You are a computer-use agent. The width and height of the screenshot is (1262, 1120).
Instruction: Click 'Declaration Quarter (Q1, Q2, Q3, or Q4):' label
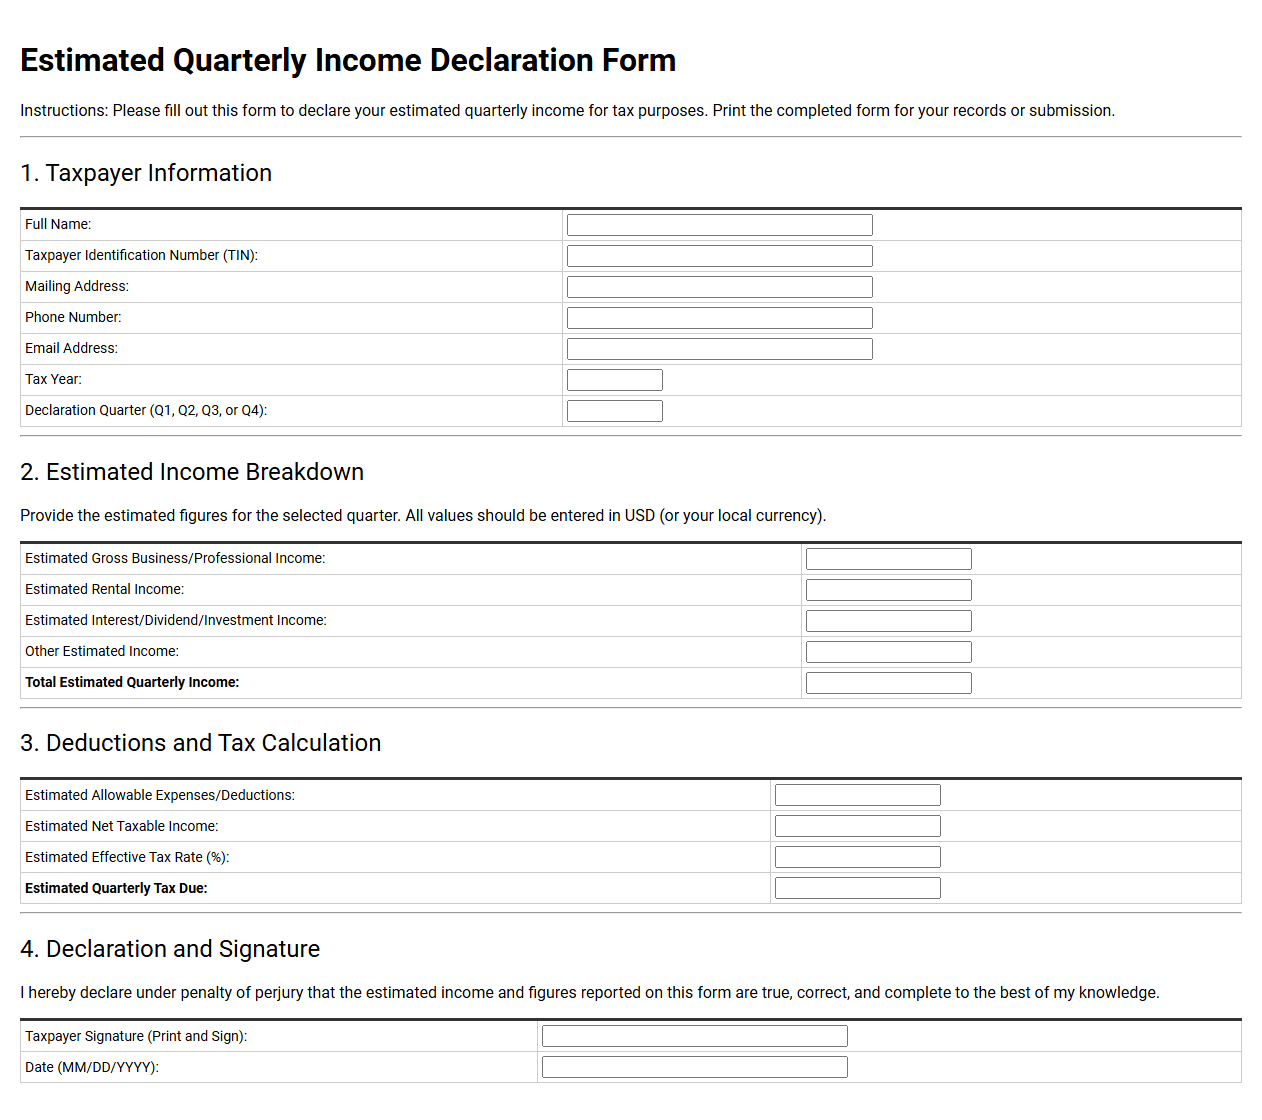(146, 410)
